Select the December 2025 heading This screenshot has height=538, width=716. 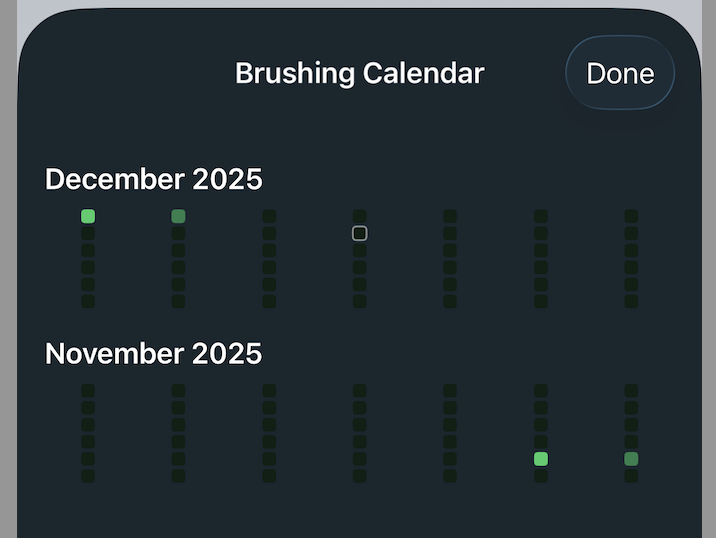tap(154, 179)
